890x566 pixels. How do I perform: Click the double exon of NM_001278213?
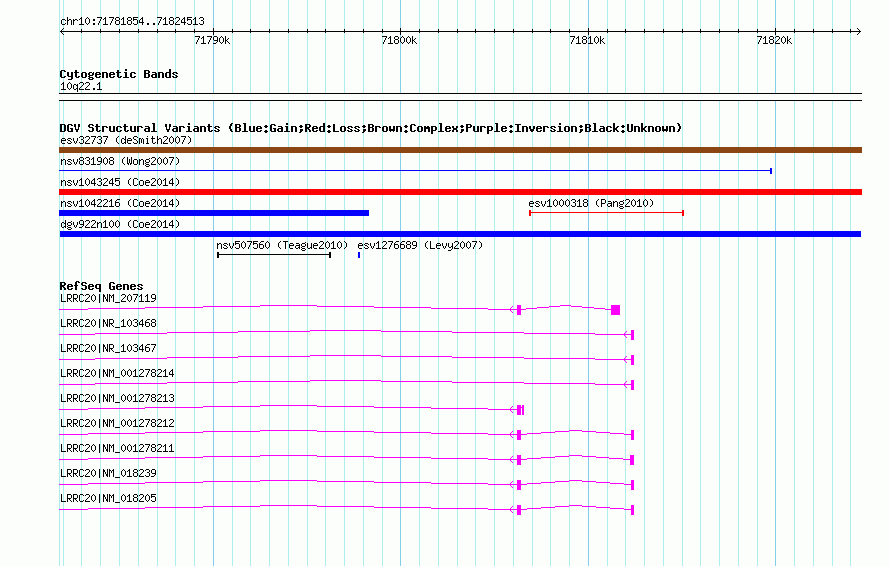click(x=520, y=410)
